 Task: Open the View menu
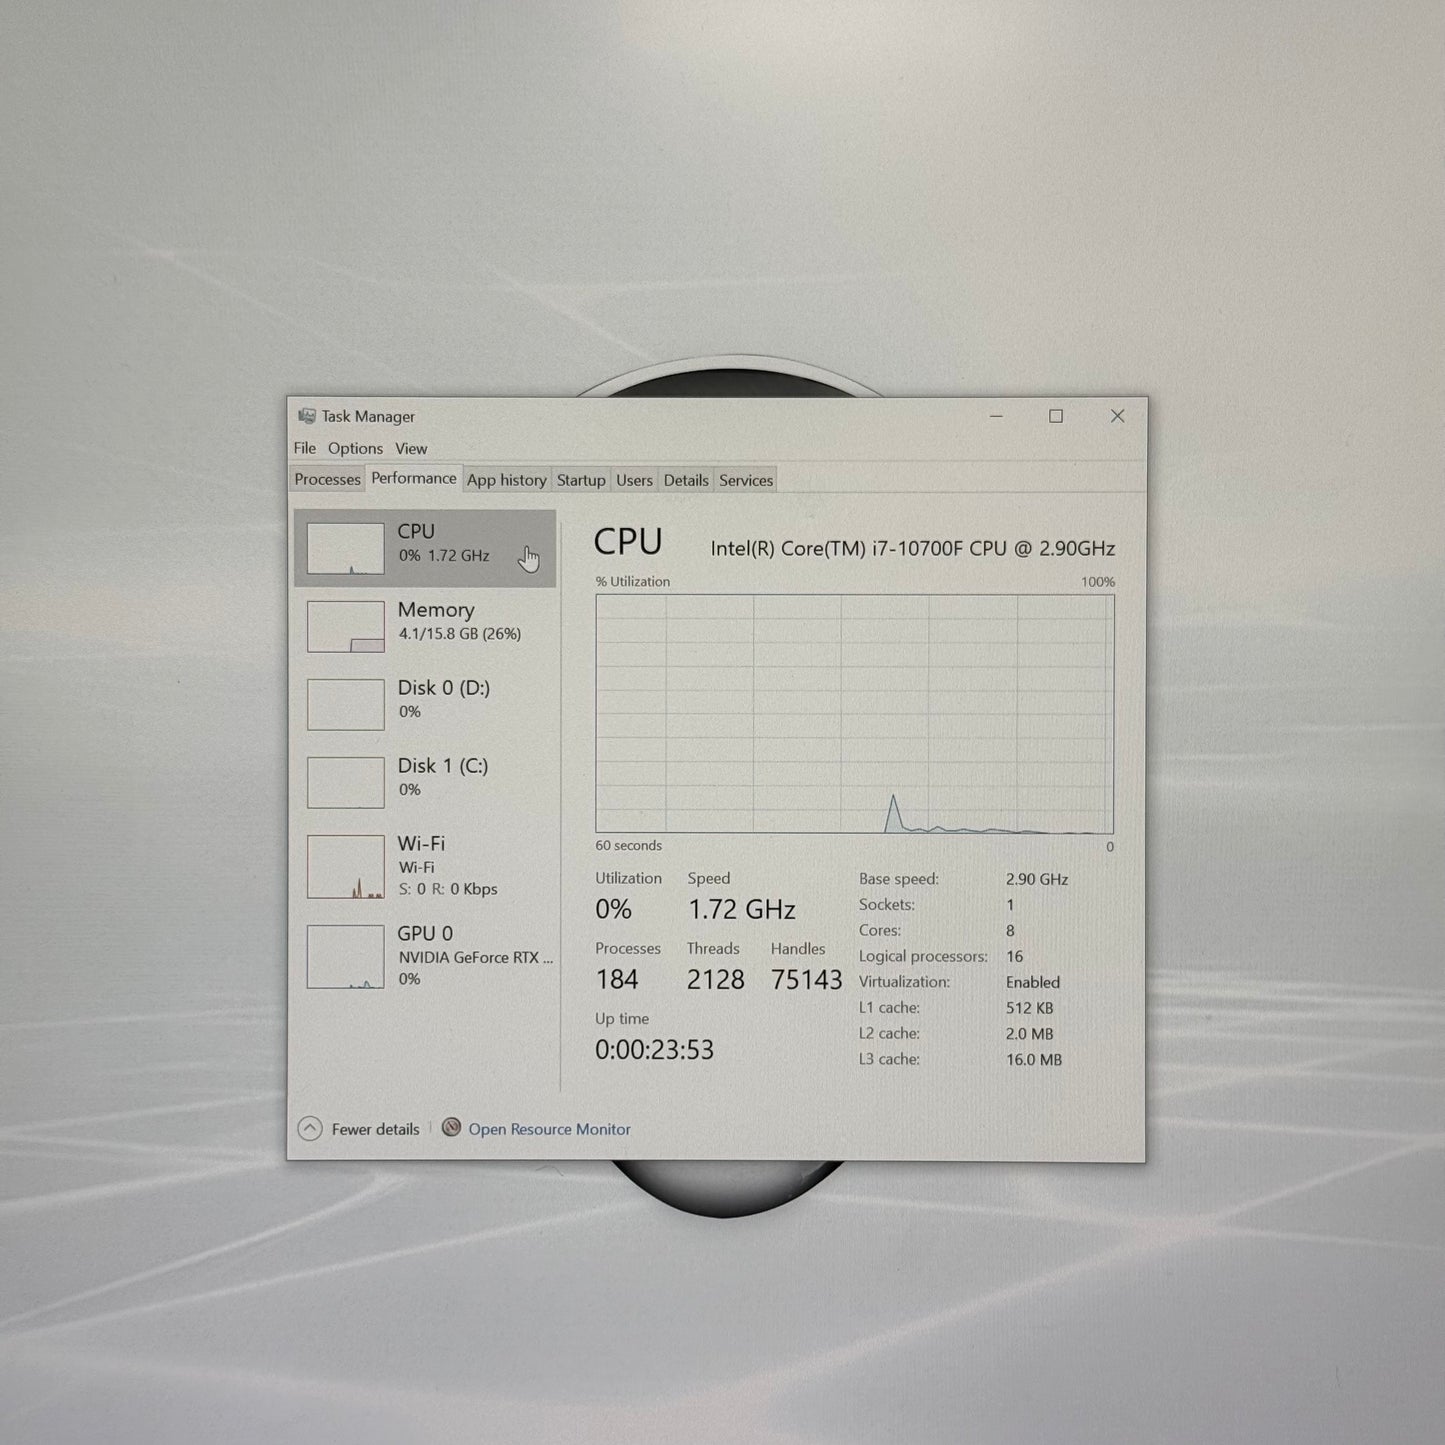(411, 448)
